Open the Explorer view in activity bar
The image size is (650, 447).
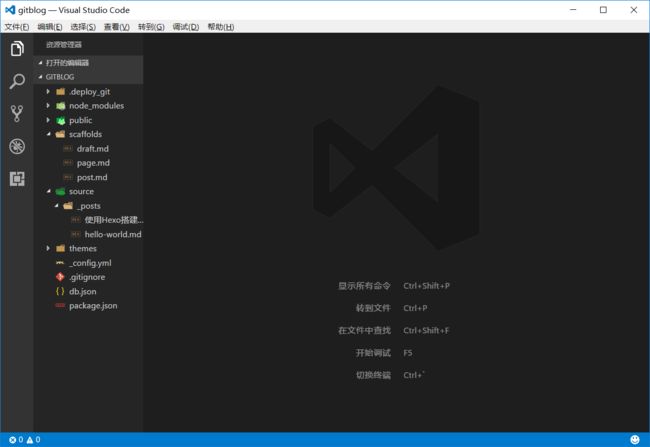tap(17, 49)
